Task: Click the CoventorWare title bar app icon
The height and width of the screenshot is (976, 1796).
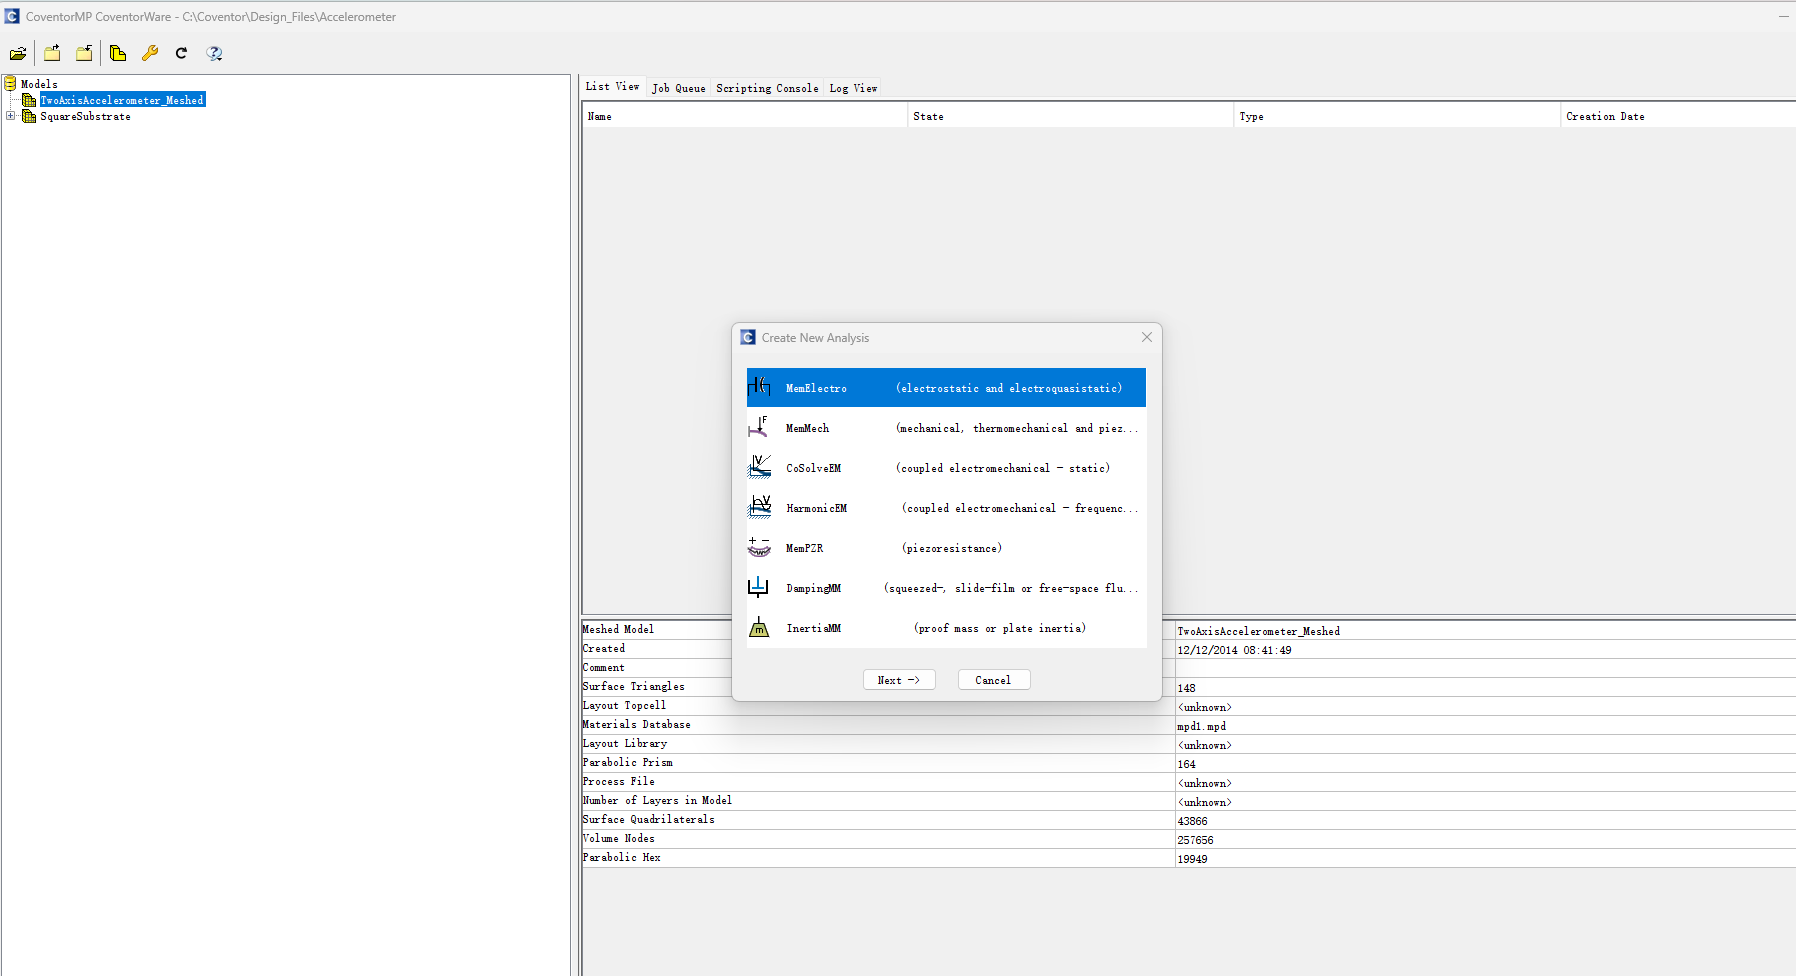Action: [12, 16]
